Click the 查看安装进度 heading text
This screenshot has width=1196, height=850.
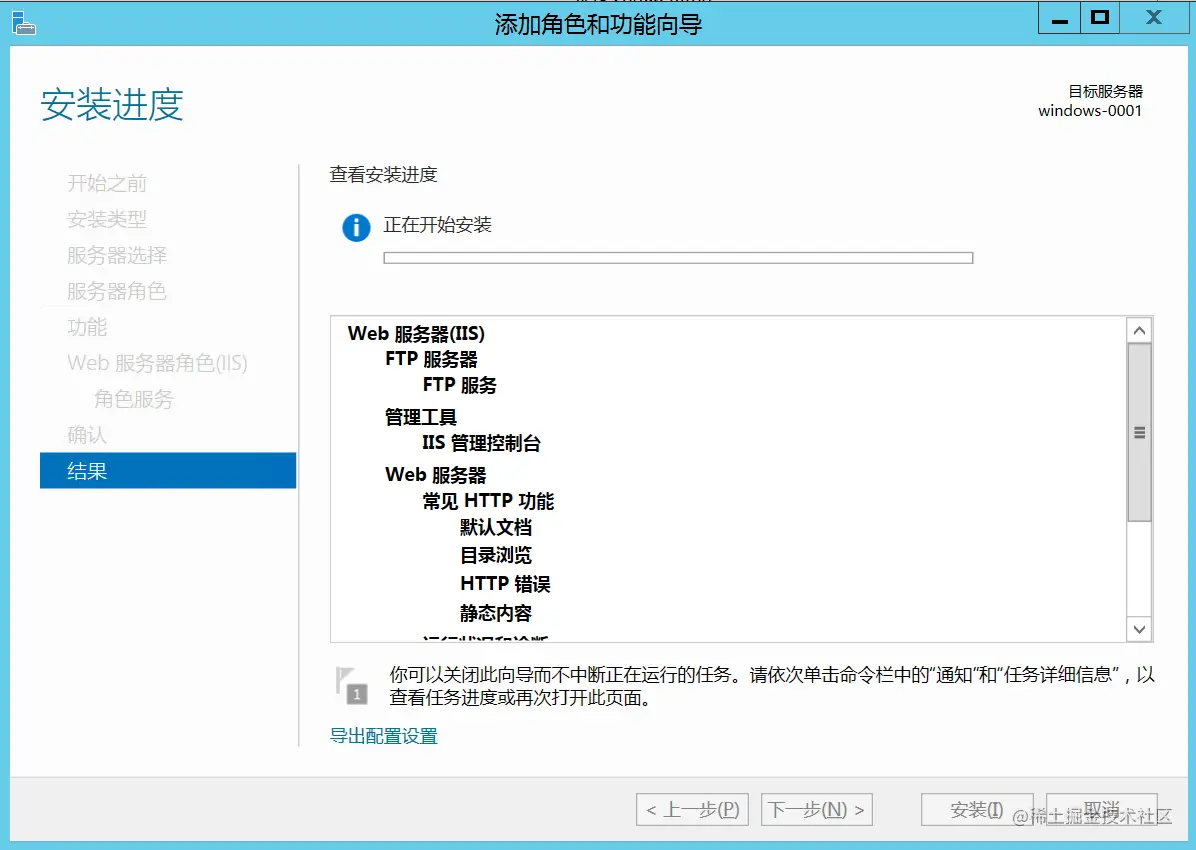(x=383, y=175)
